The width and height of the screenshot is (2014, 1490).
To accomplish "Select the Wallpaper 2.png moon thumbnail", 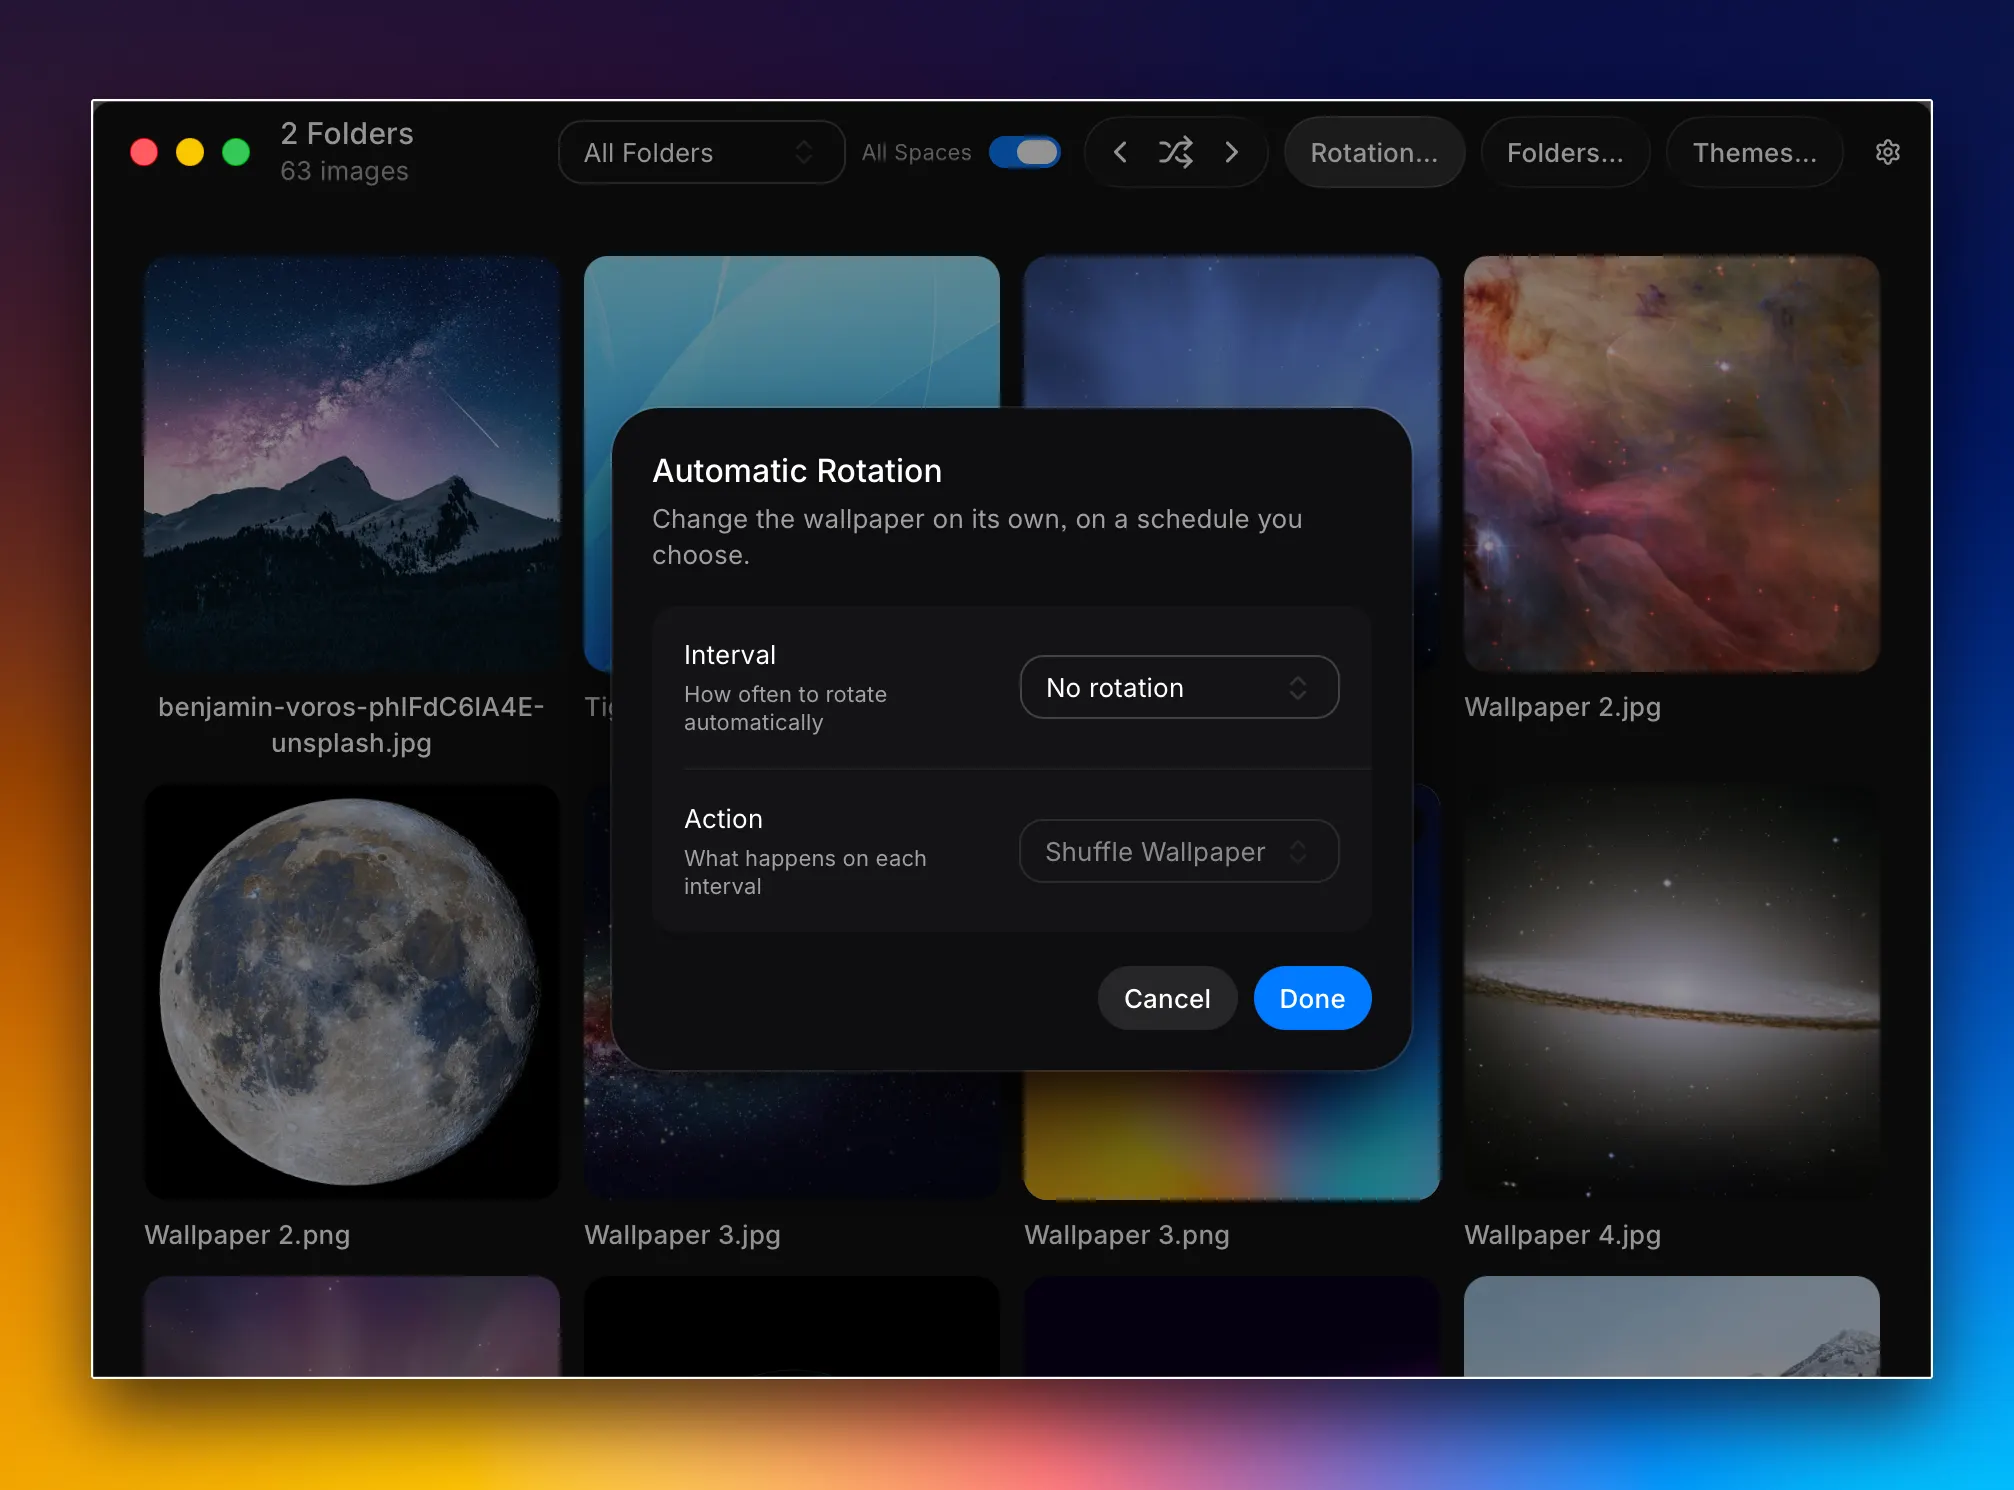I will 352,991.
